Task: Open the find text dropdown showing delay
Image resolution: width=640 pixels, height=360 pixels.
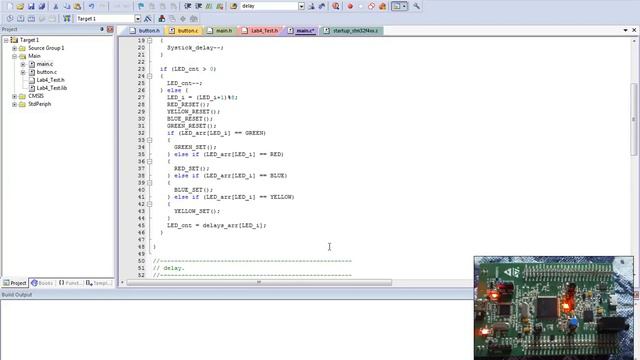Action: point(301,6)
